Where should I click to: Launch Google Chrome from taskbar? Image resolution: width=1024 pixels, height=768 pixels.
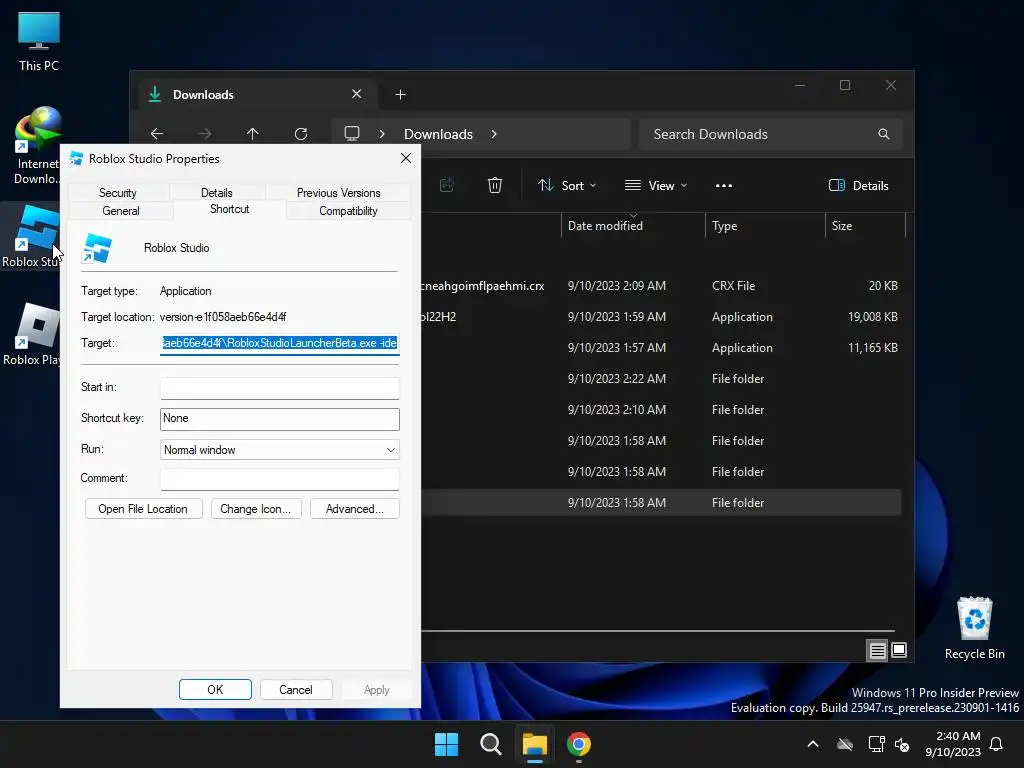[x=579, y=744]
